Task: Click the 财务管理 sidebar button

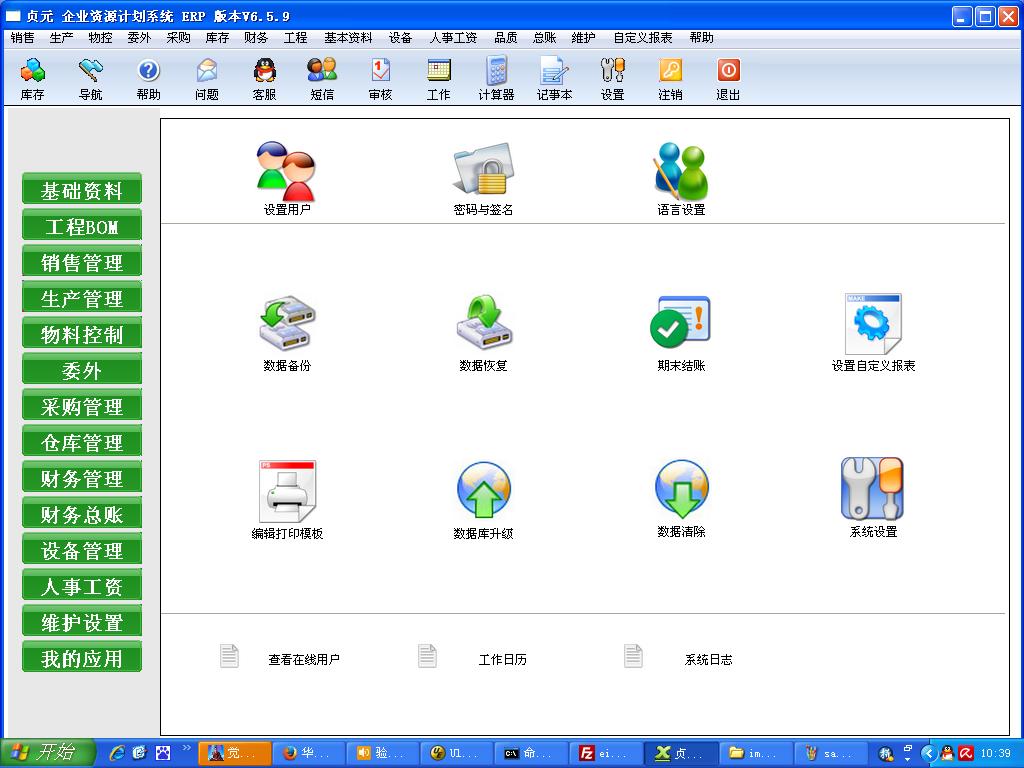Action: pyautogui.click(x=82, y=478)
